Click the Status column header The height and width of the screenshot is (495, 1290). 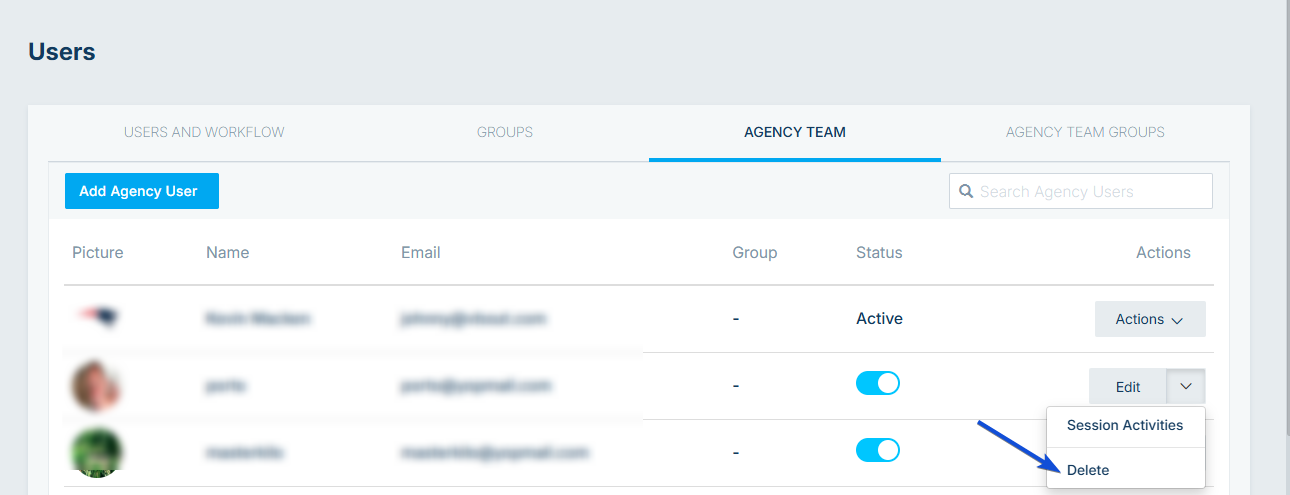879,253
